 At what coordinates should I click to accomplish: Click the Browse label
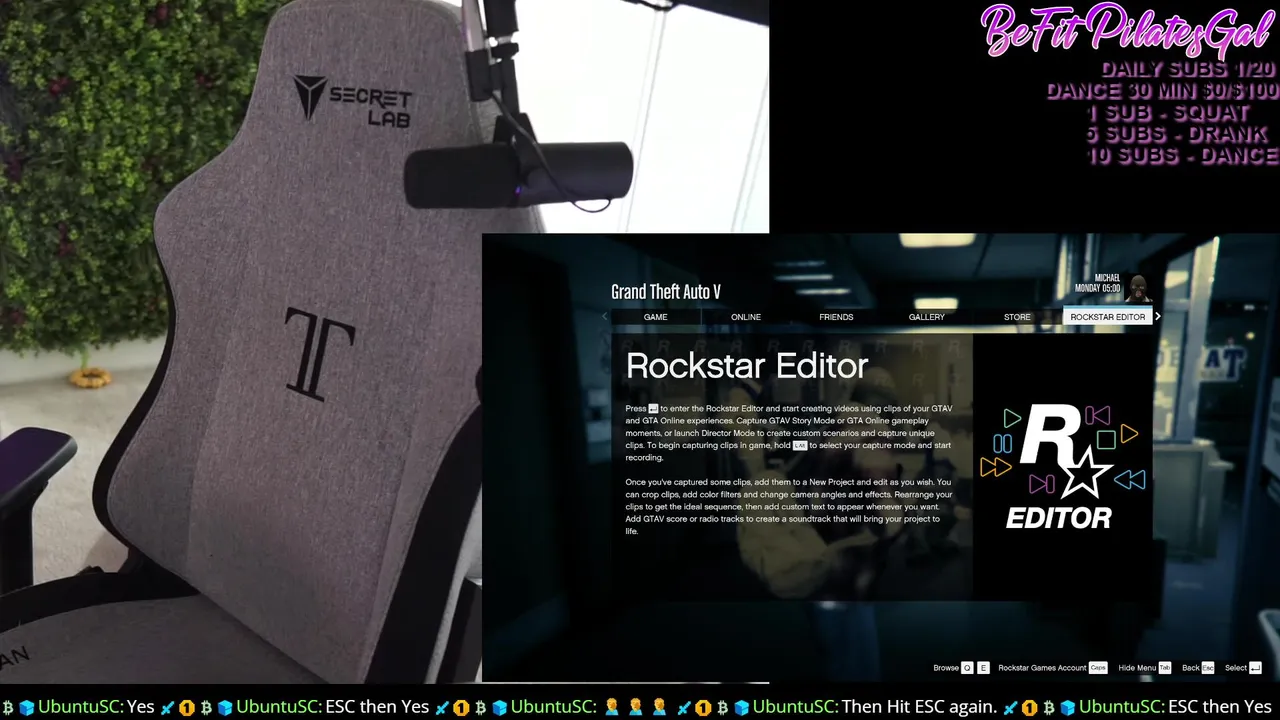[946, 668]
